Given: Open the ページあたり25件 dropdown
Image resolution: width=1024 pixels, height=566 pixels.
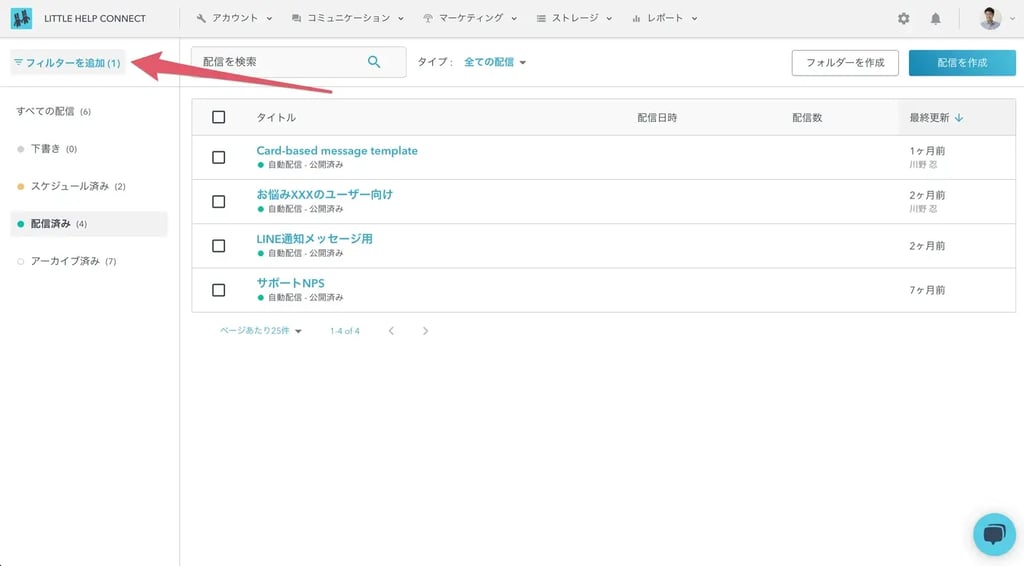Looking at the screenshot, I should point(261,331).
